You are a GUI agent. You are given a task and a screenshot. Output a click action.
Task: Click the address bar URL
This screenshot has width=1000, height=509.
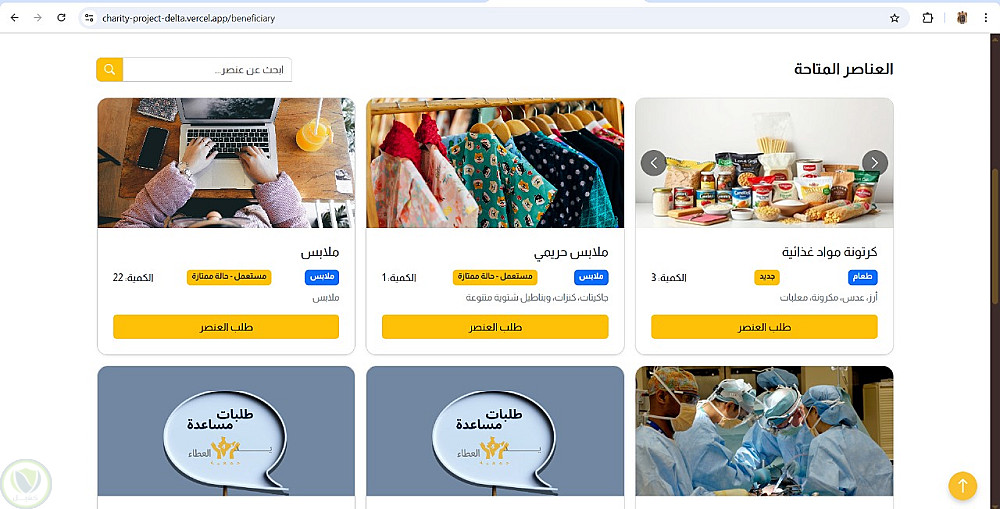[189, 18]
